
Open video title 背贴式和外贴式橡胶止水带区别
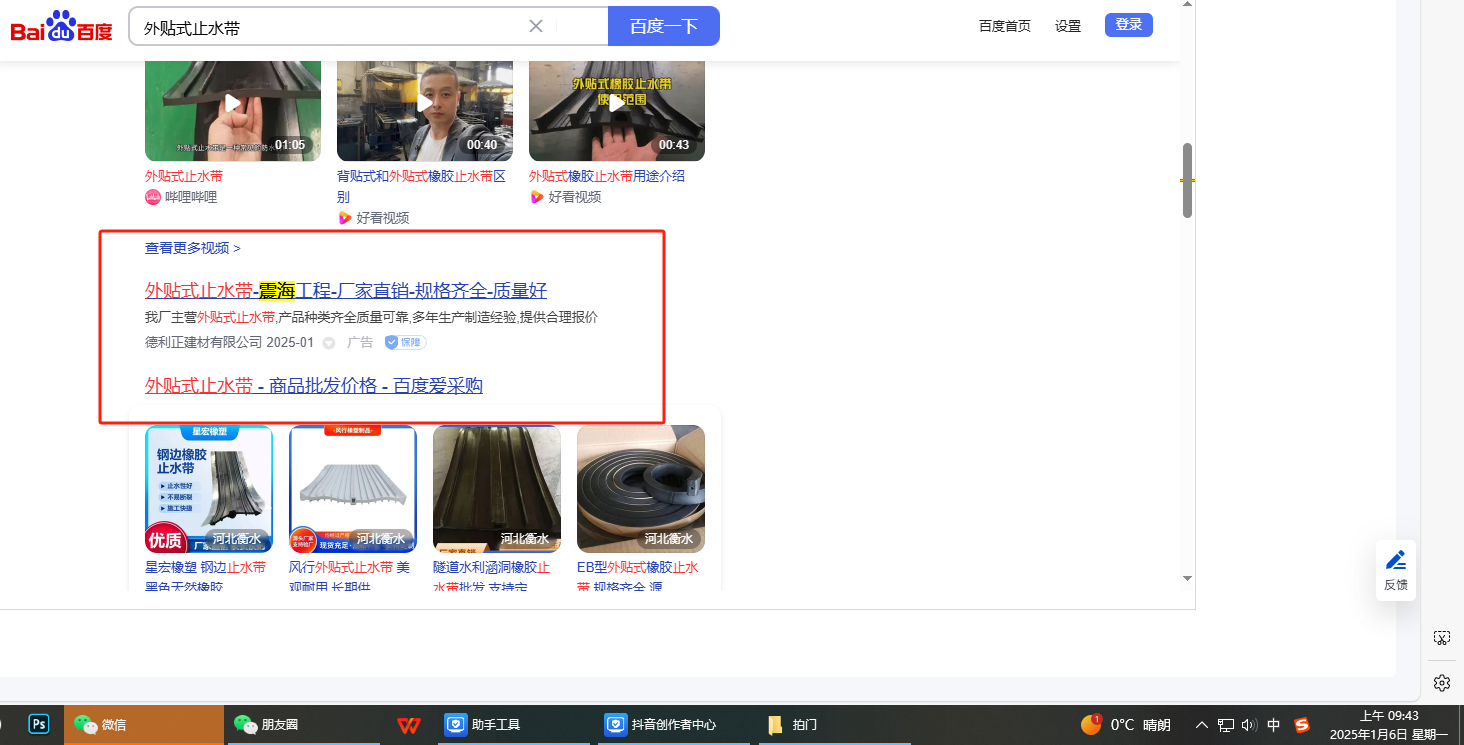[421, 186]
